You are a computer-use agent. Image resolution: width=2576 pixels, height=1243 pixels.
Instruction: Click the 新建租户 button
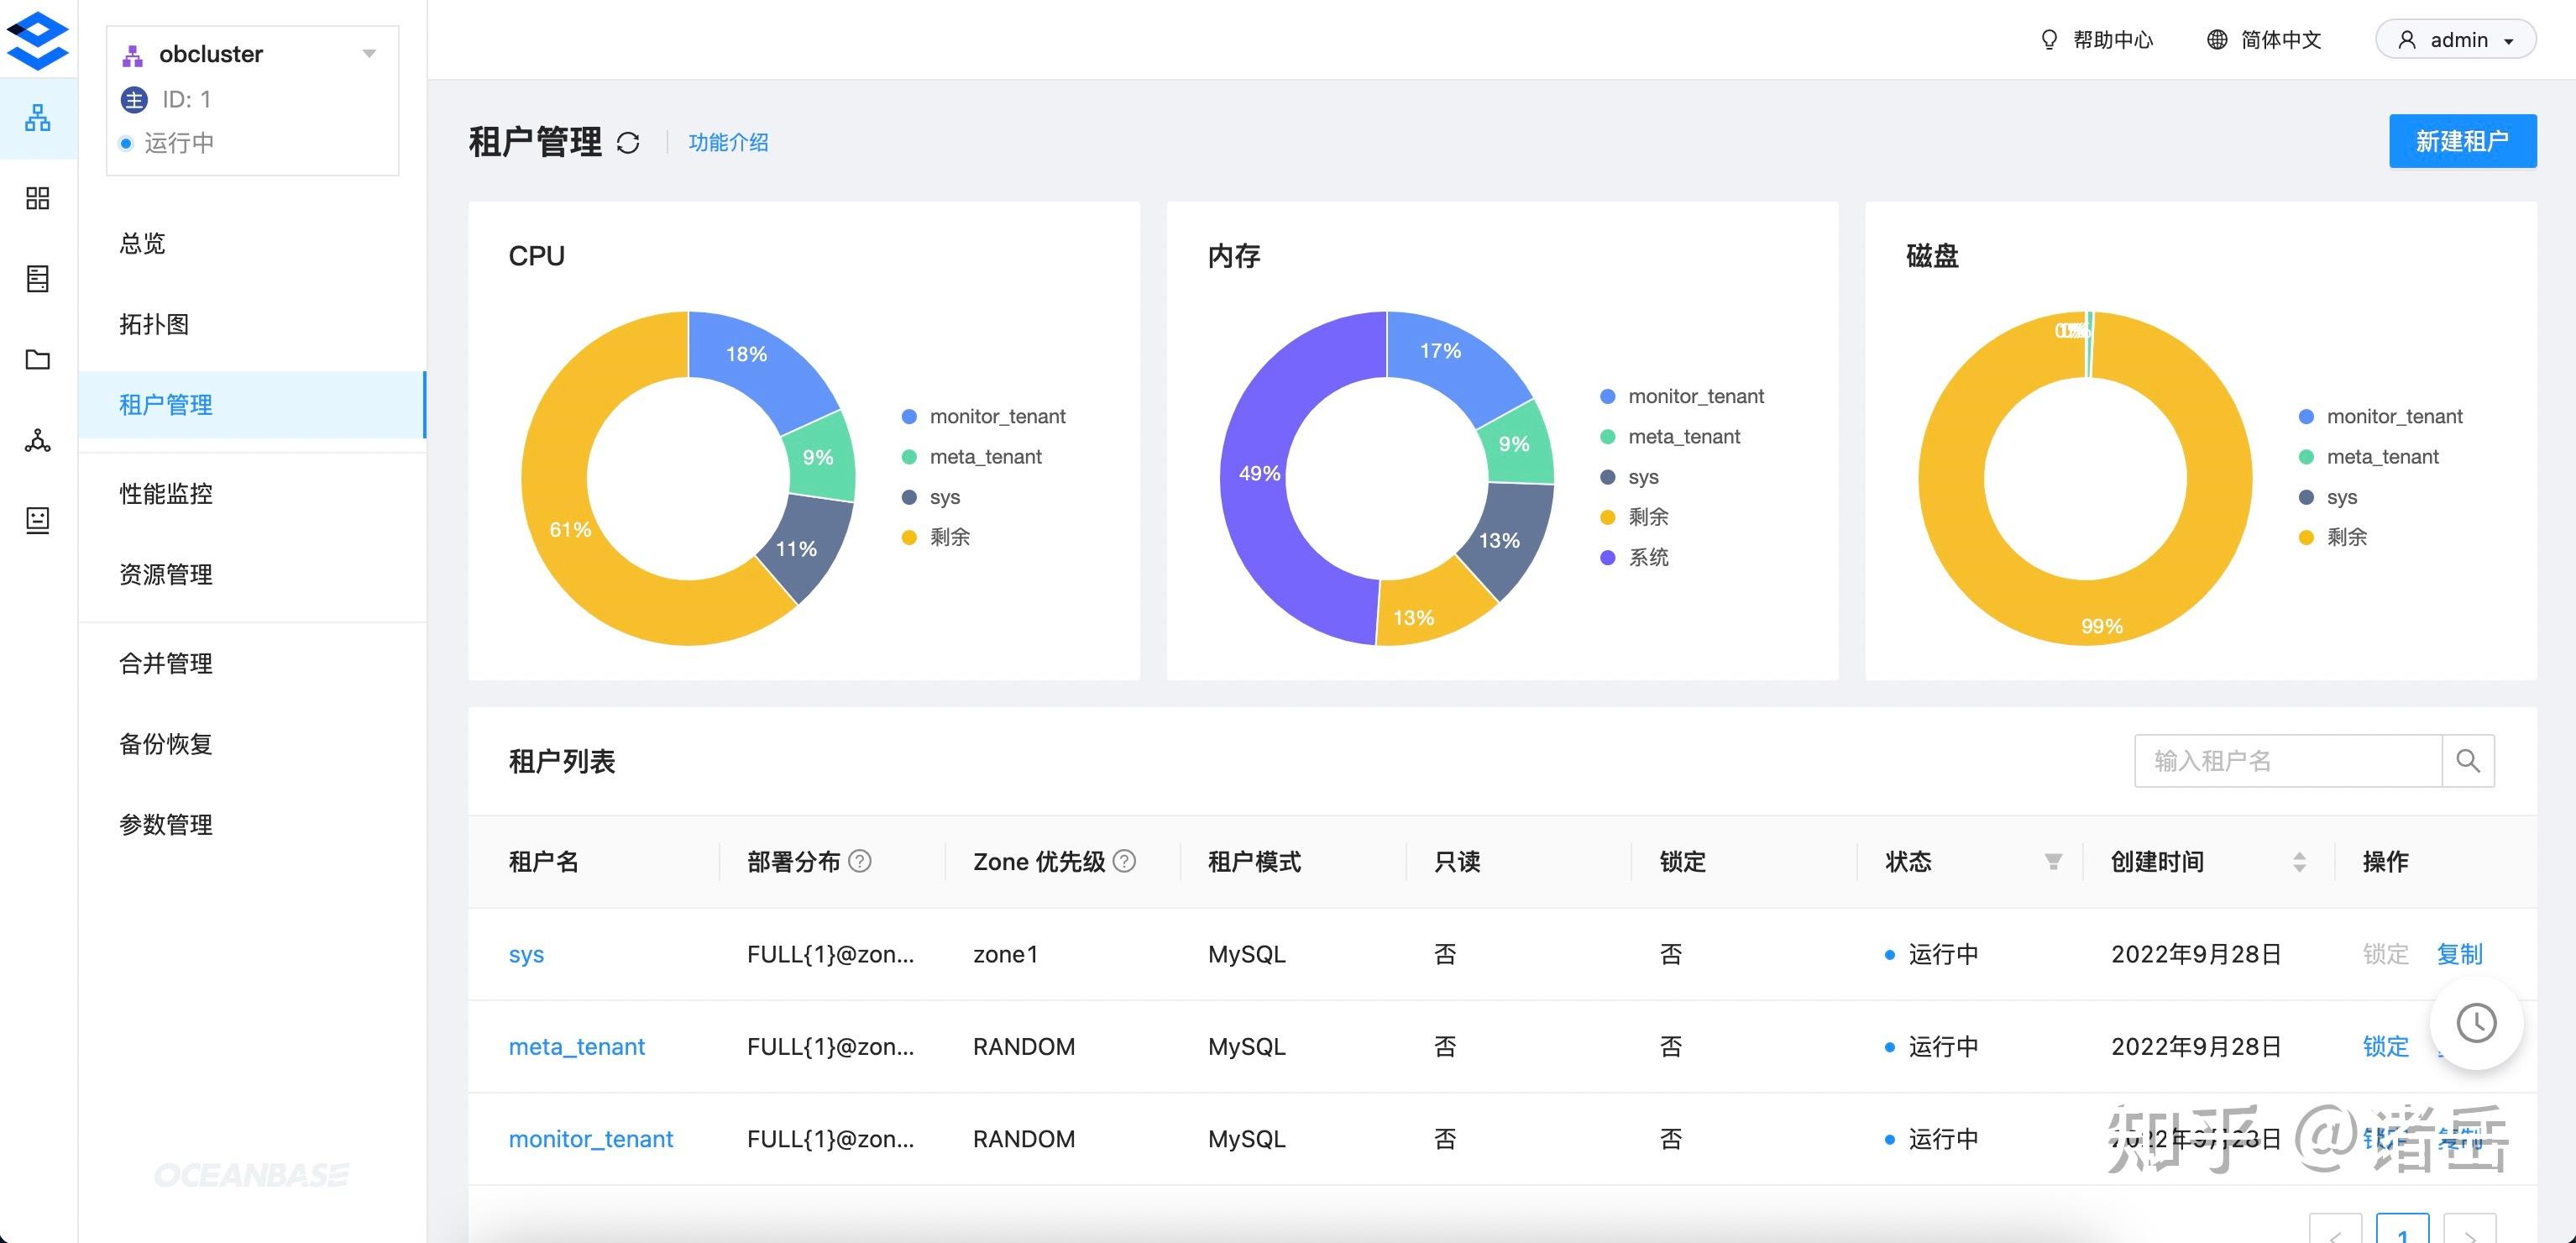2463,140
